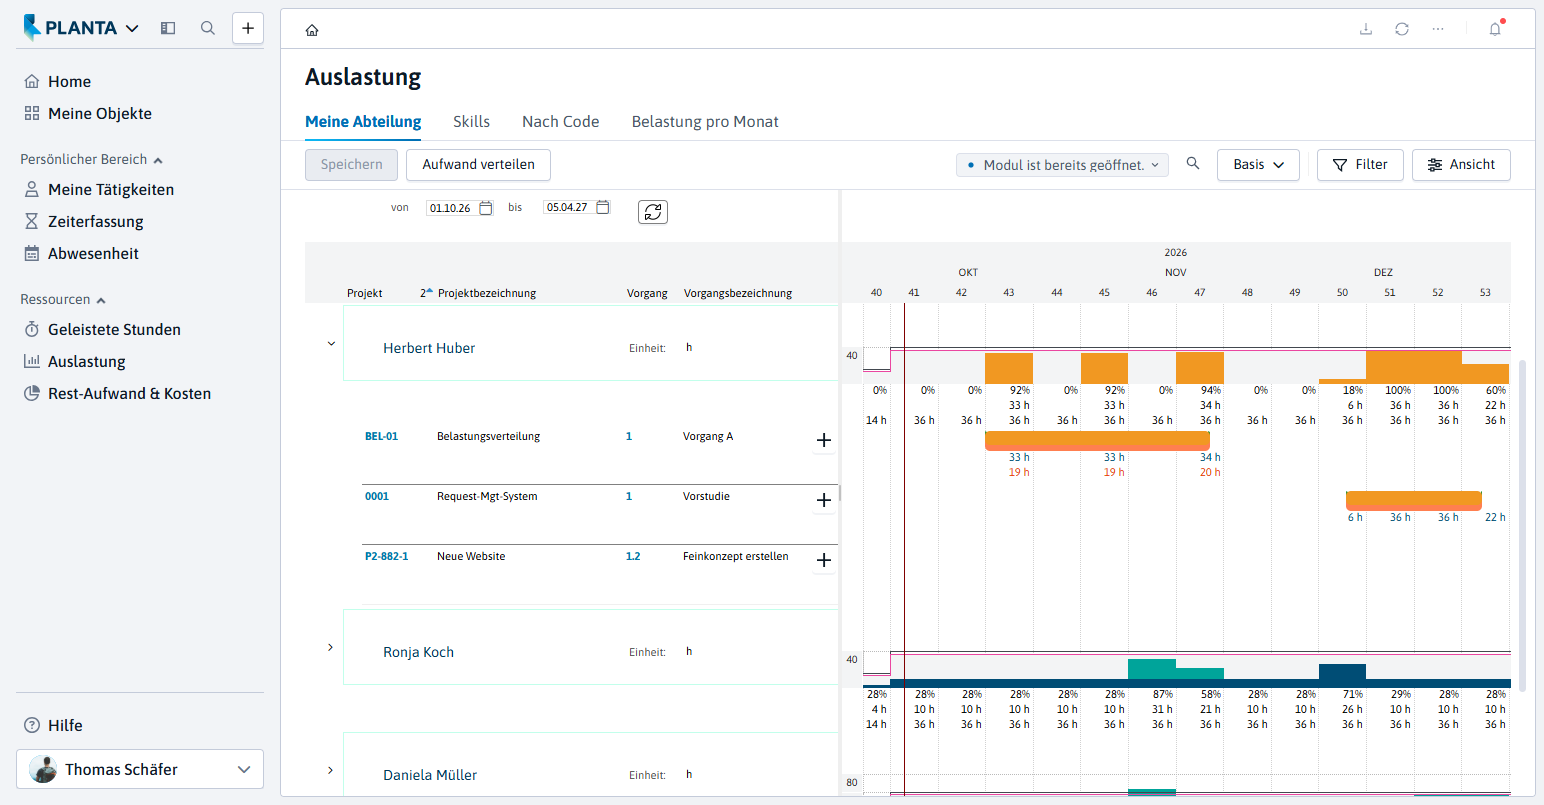Open the Ansicht view settings button
1544x805 pixels.
point(1461,164)
